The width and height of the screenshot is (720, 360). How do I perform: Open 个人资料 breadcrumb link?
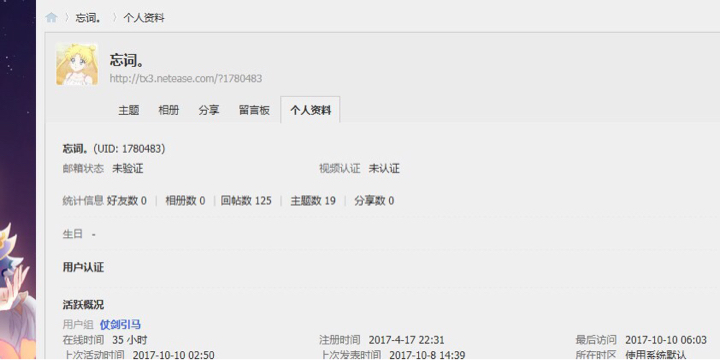(x=144, y=18)
